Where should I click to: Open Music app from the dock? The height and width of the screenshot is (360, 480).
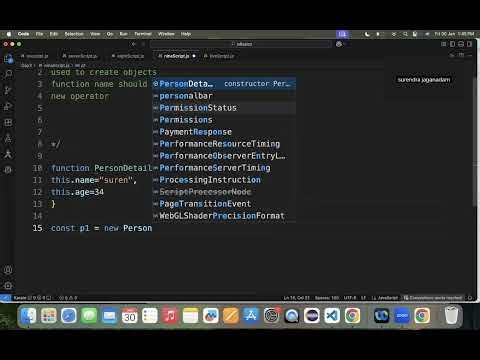point(170,315)
